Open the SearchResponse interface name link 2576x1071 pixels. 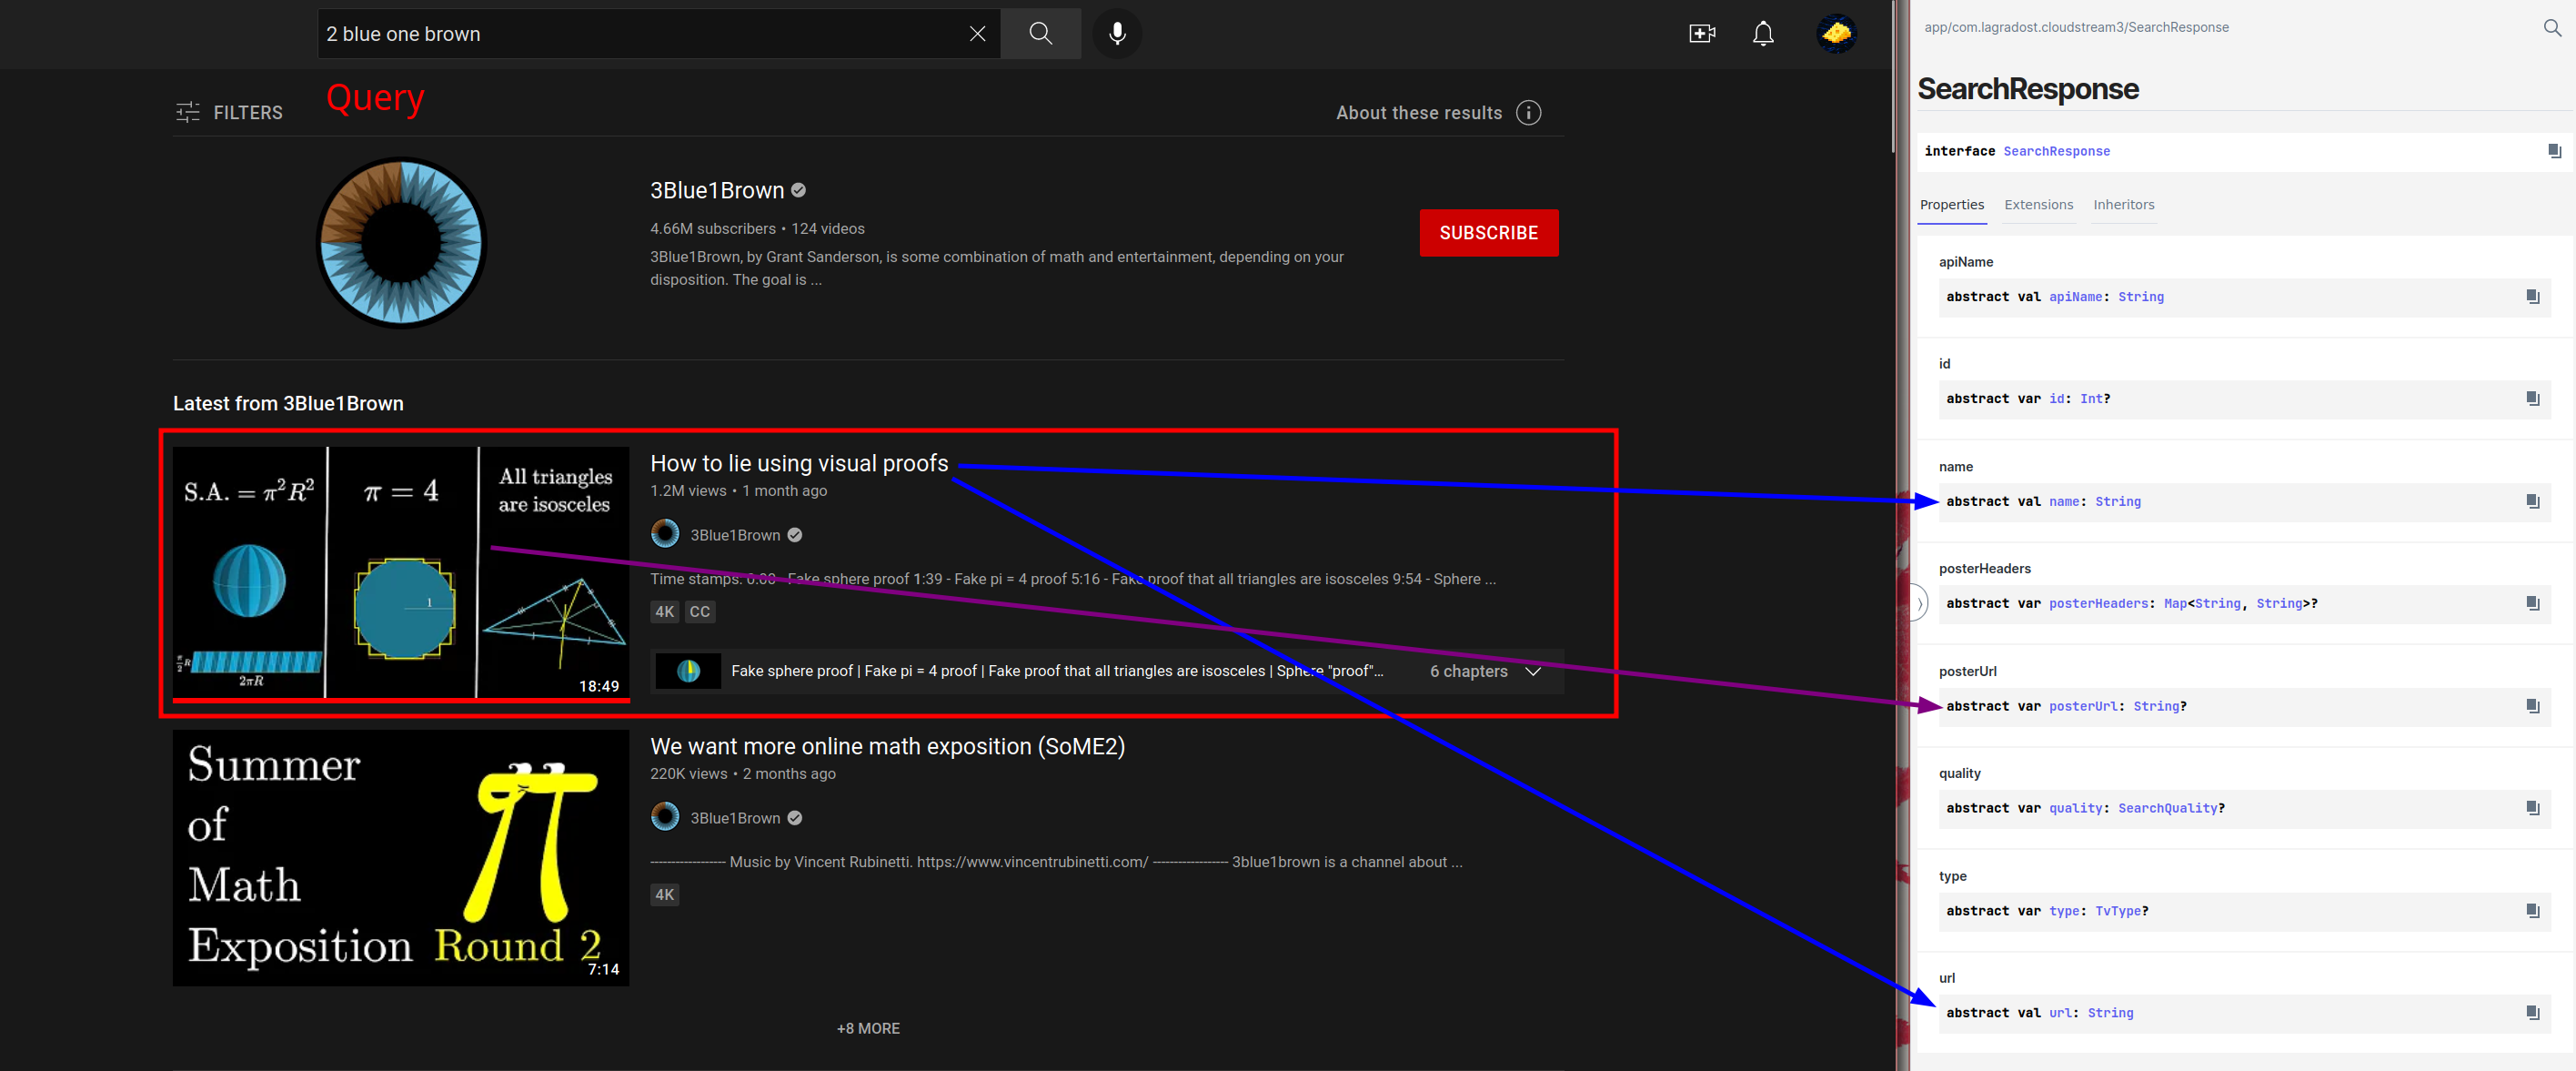pyautogui.click(x=2056, y=151)
